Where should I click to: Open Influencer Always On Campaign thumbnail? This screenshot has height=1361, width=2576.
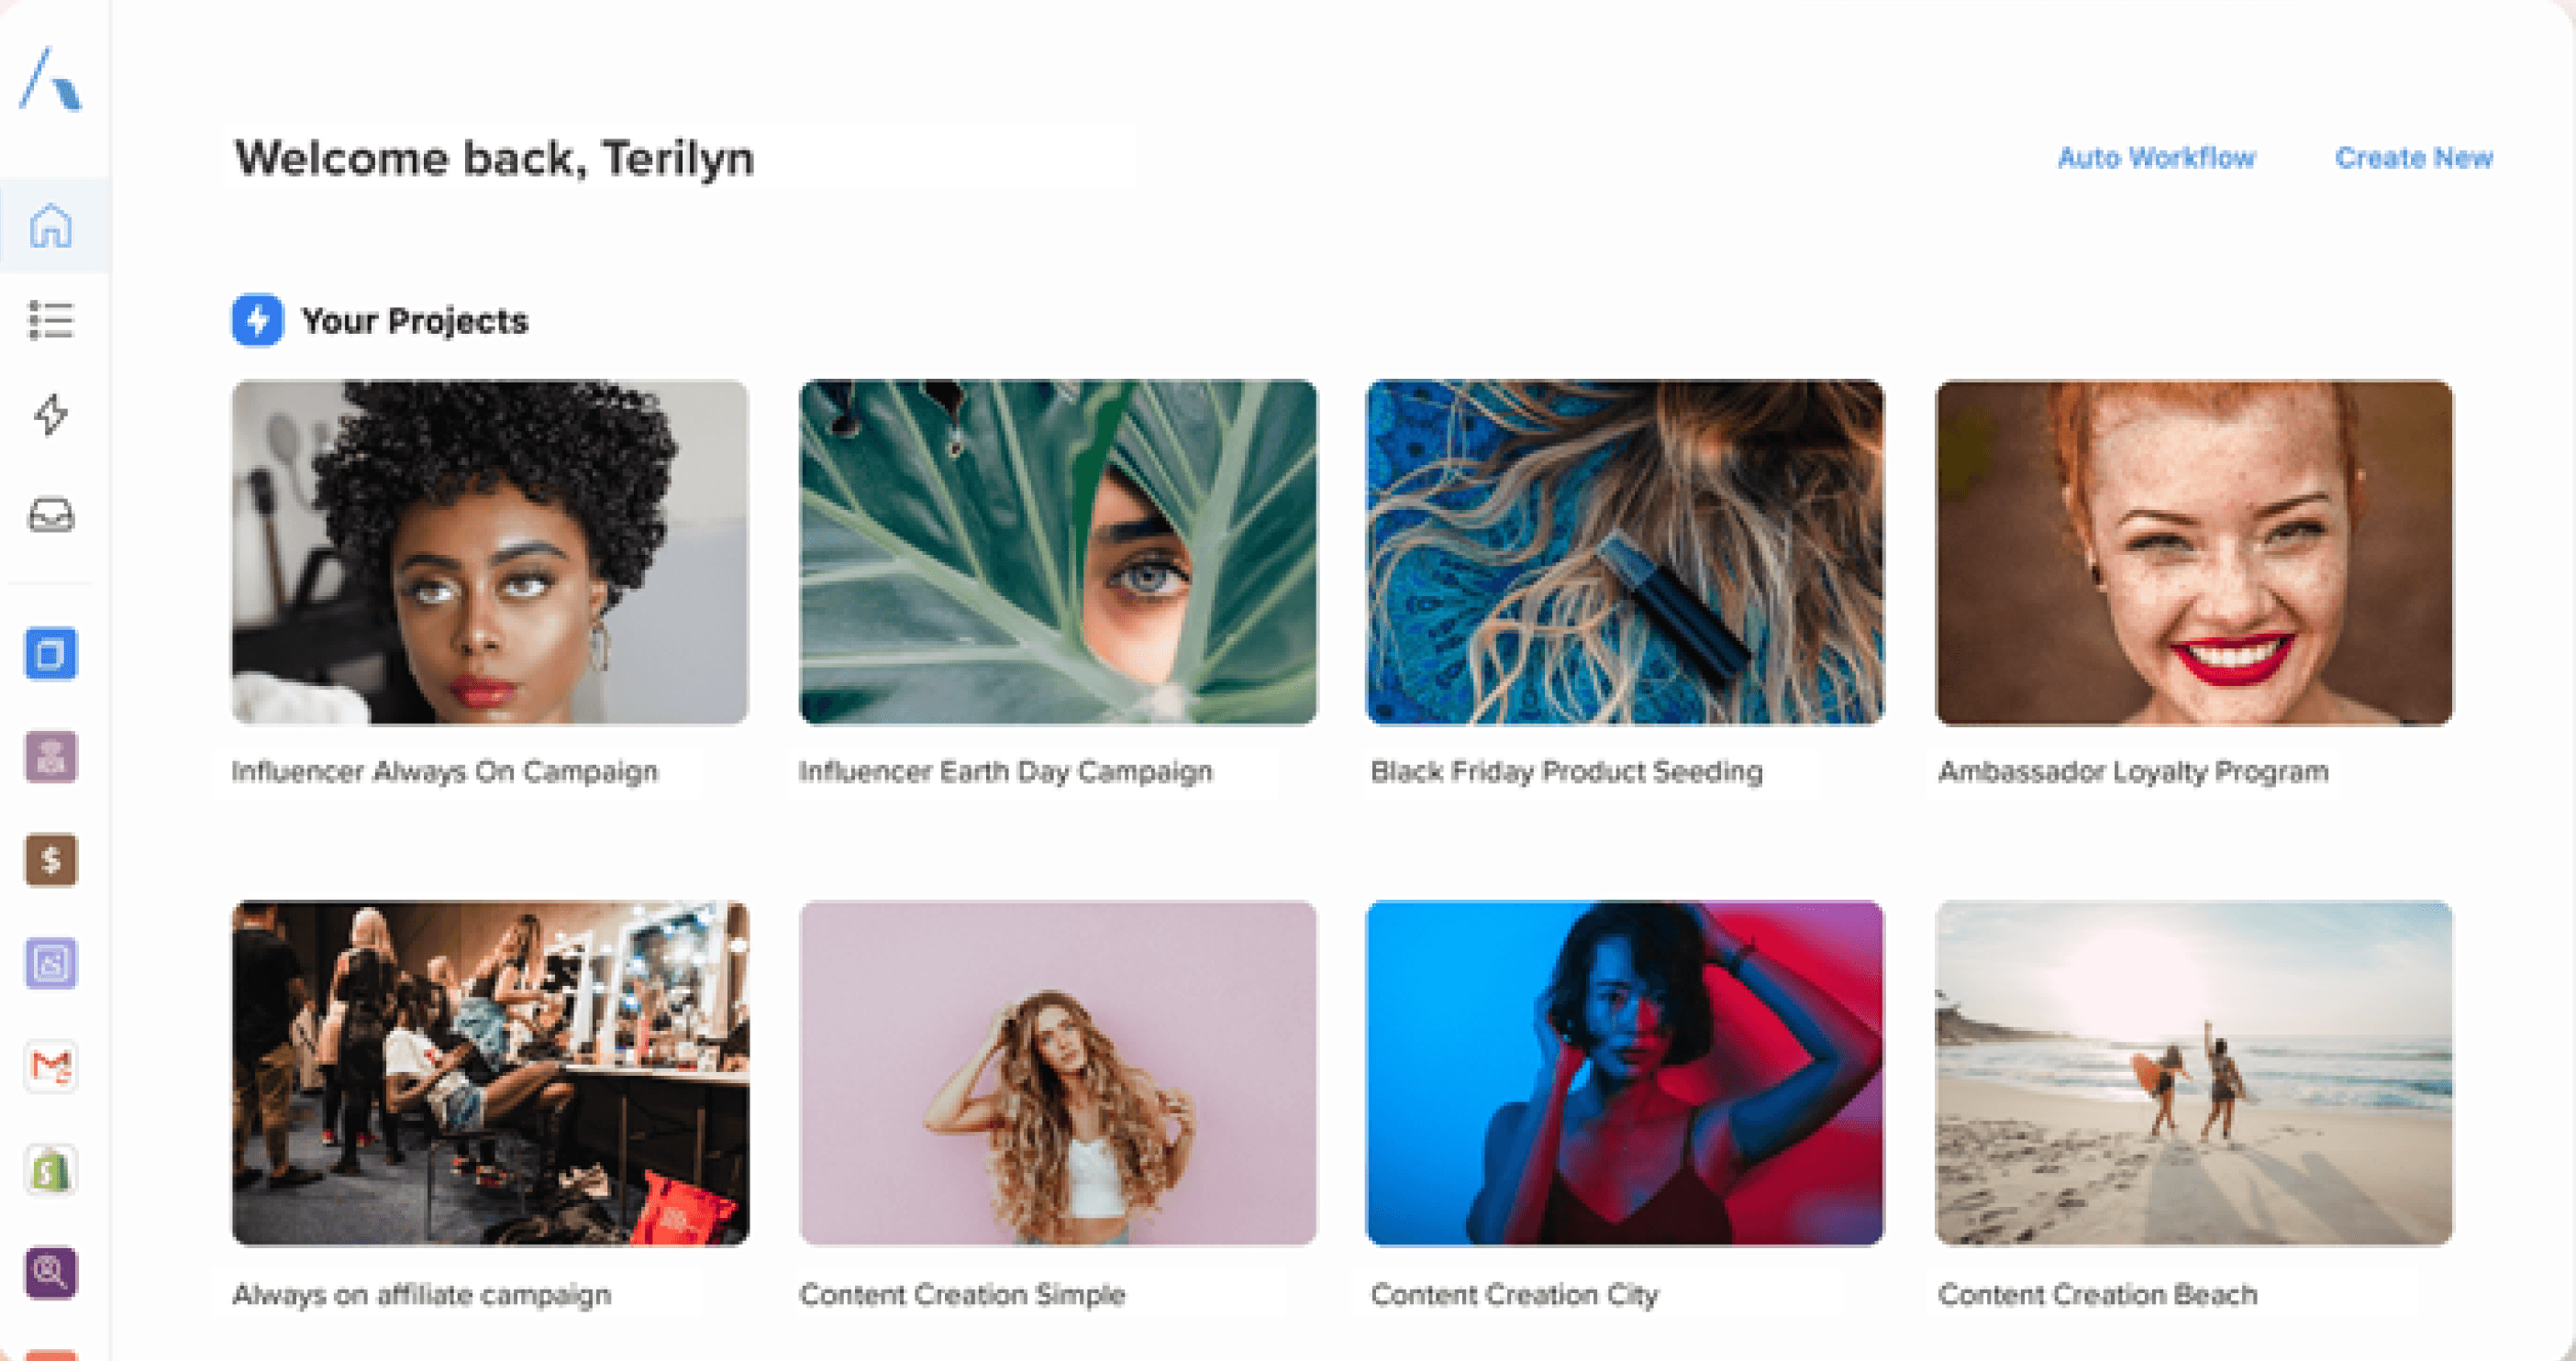pyautogui.click(x=490, y=552)
